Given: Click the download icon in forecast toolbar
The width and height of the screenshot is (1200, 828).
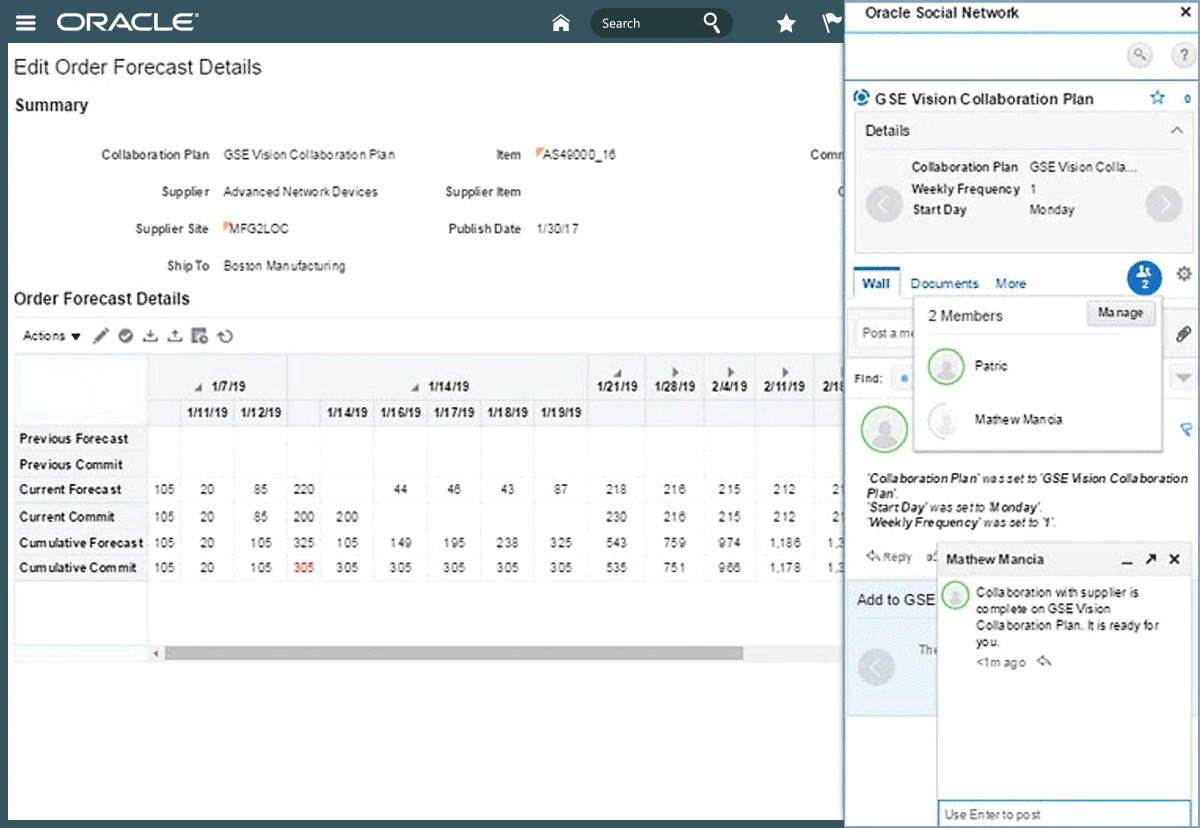Looking at the screenshot, I should click(x=150, y=336).
